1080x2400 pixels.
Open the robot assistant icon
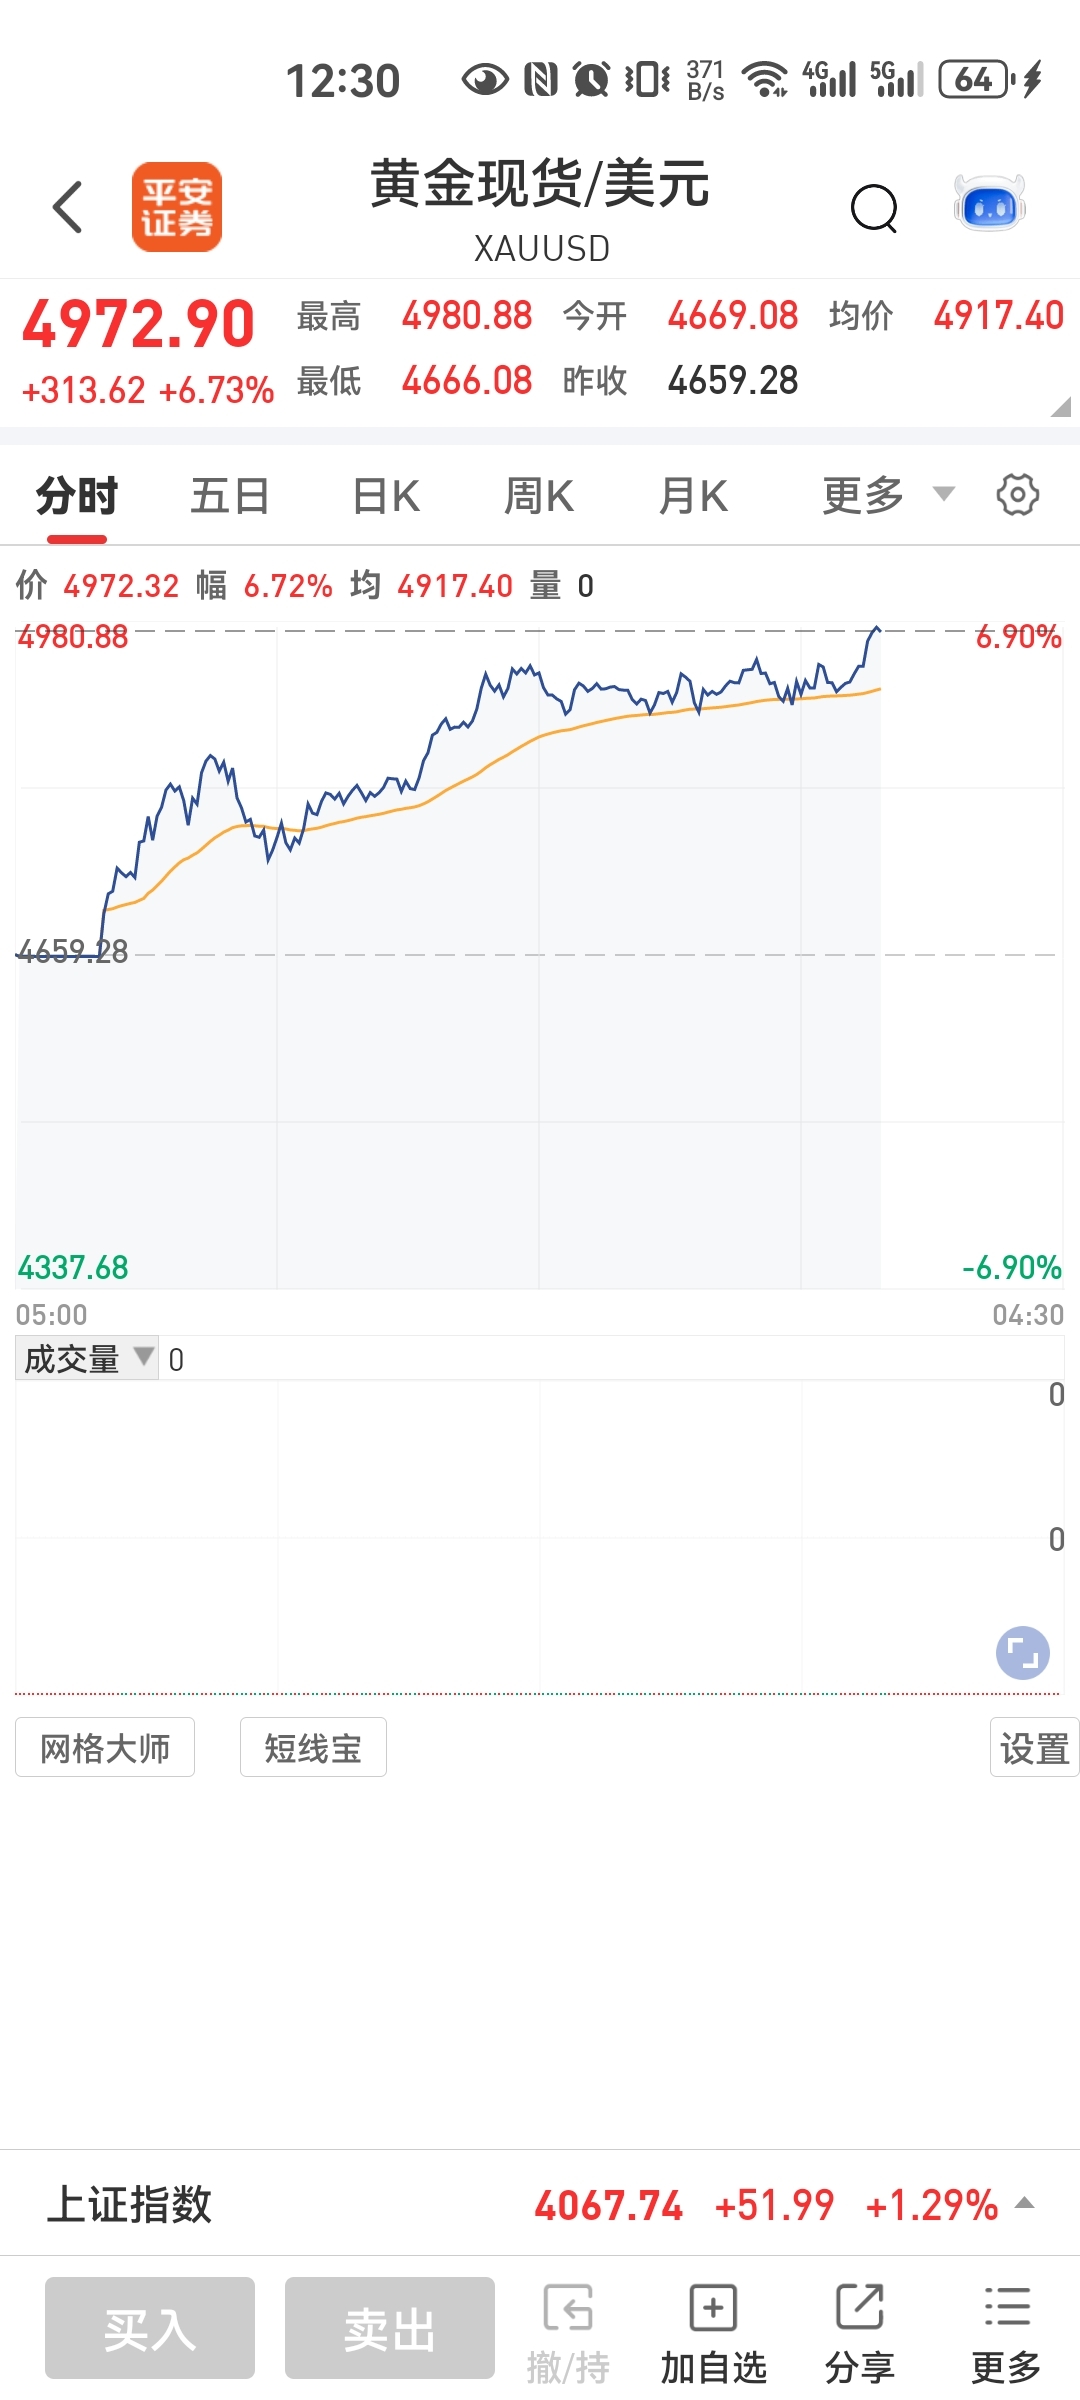(x=989, y=205)
